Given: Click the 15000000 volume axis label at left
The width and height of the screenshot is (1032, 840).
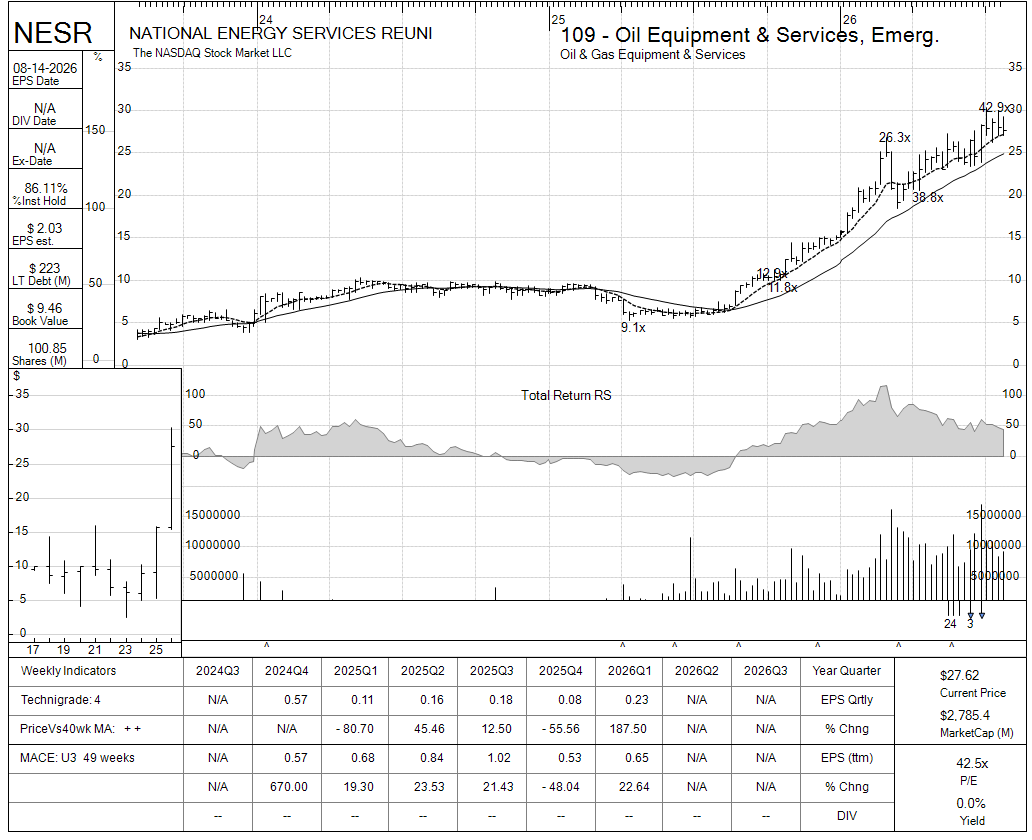Looking at the screenshot, I should click(x=213, y=515).
